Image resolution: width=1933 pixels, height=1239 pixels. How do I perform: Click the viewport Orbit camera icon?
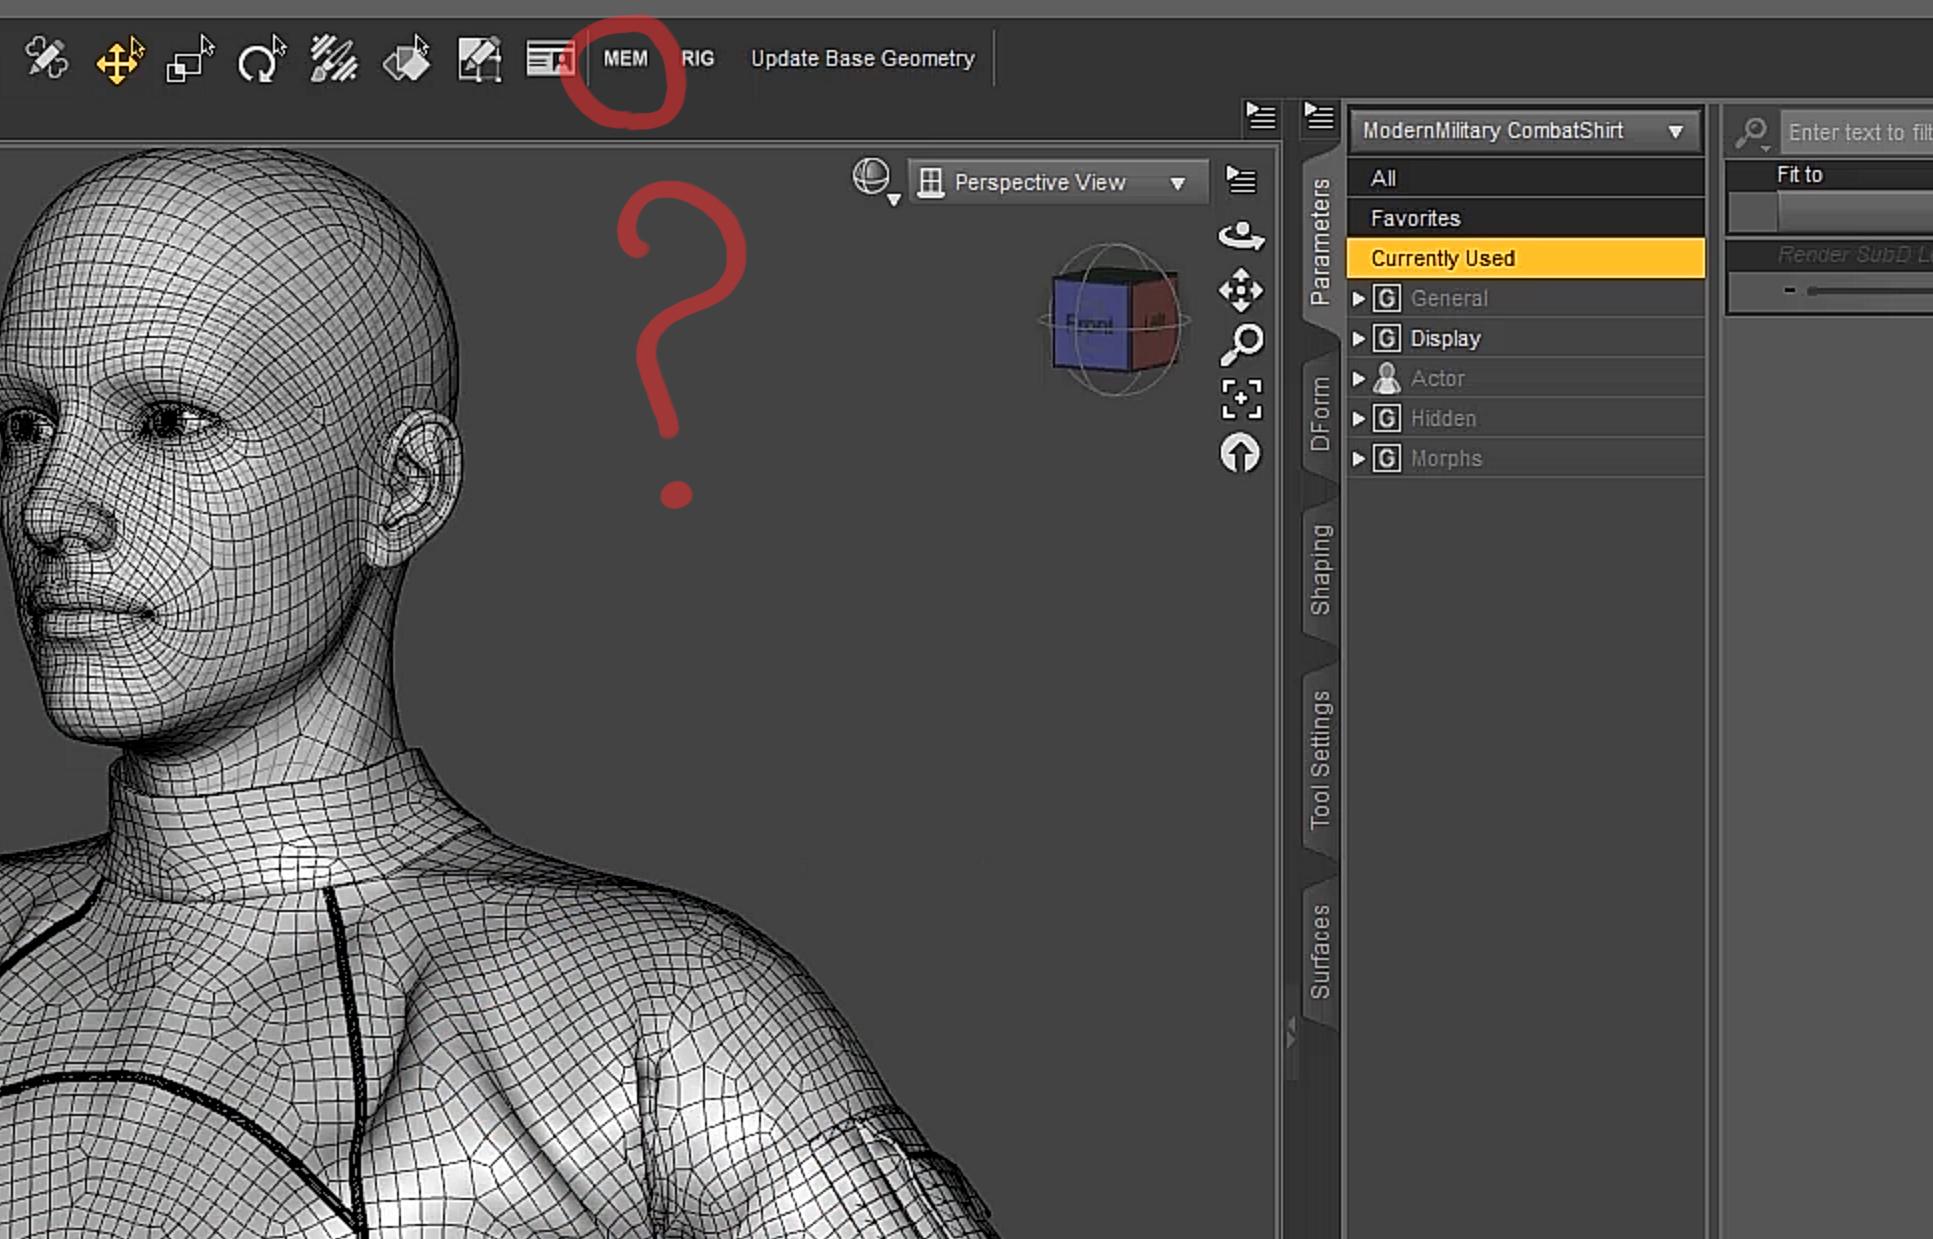coord(1241,236)
